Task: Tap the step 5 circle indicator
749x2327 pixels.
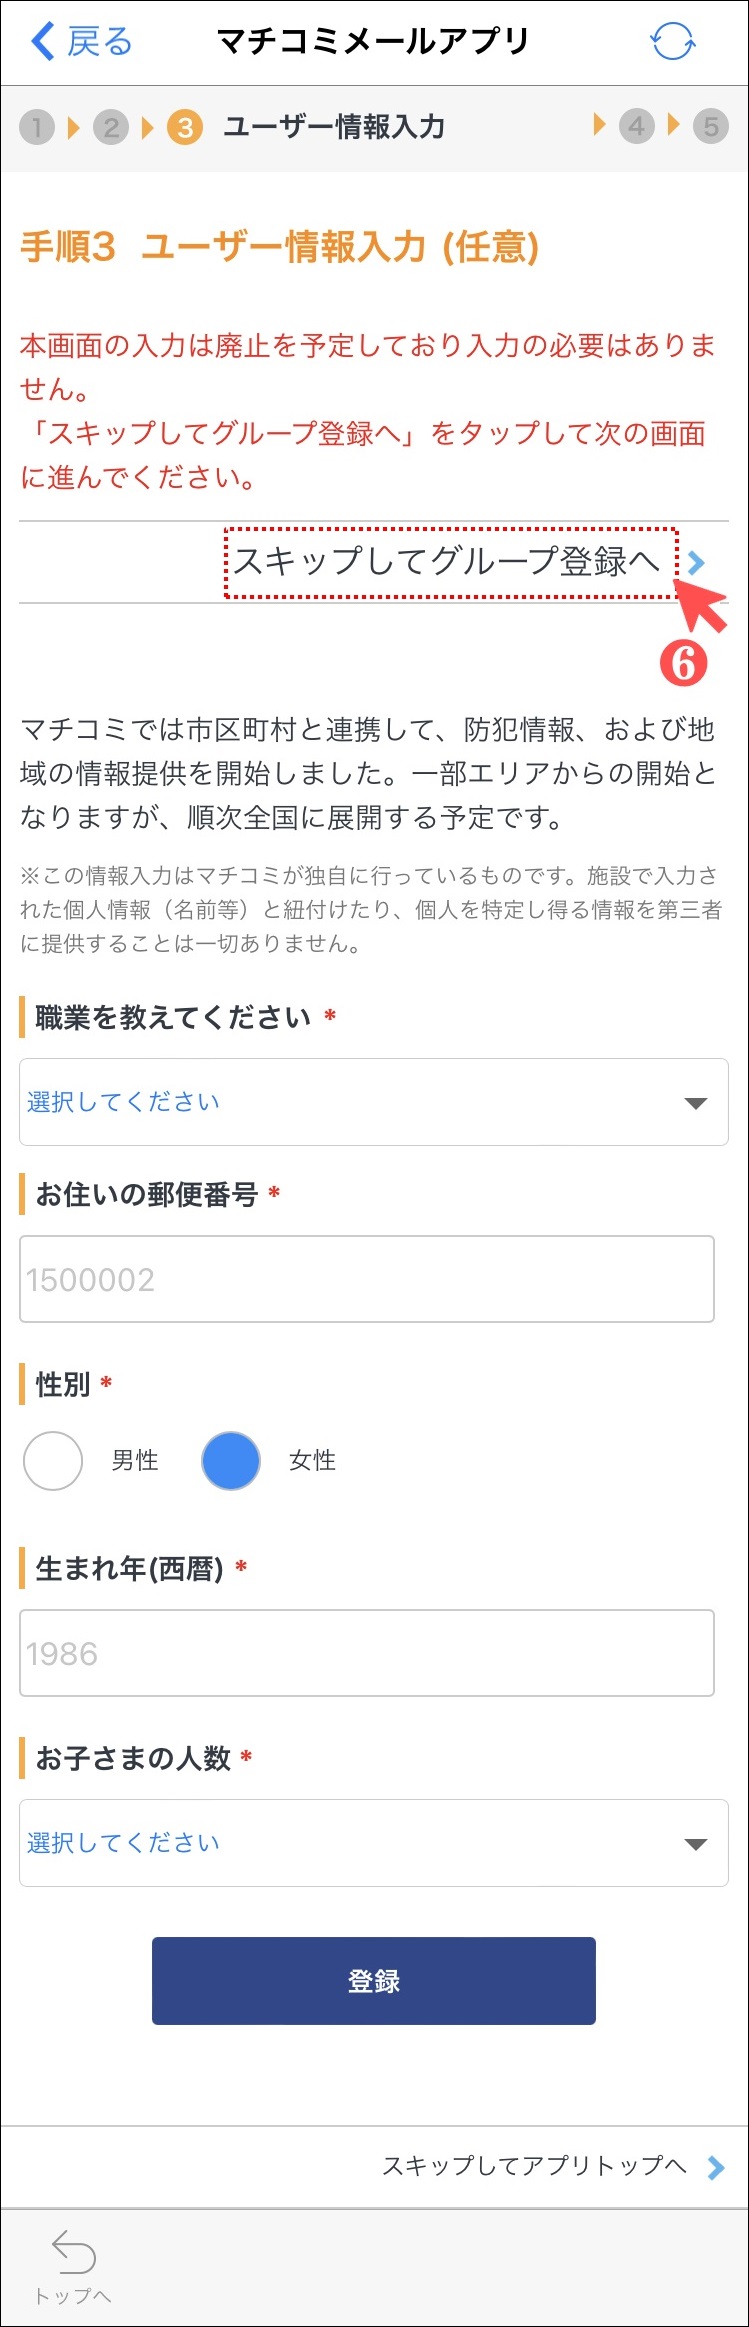Action: [x=711, y=127]
